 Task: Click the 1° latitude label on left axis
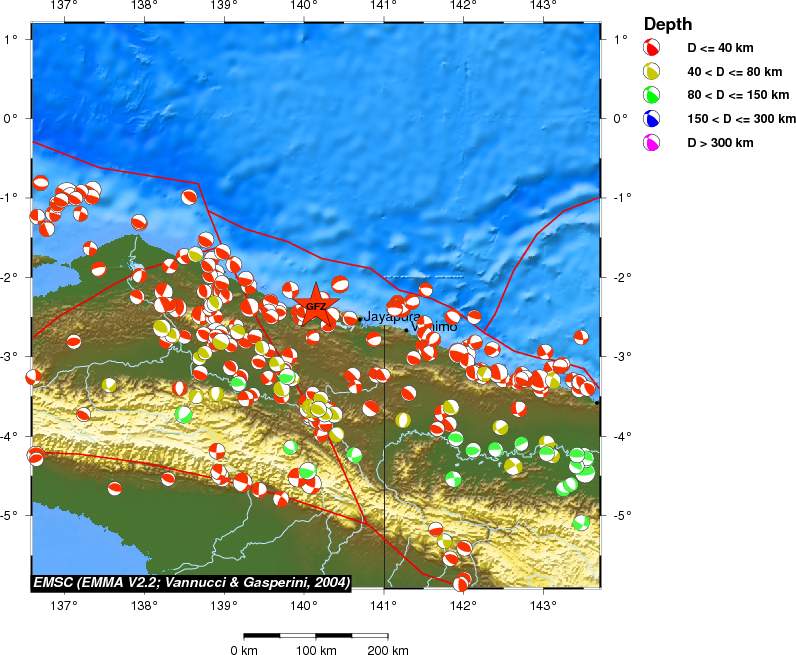tap(14, 39)
